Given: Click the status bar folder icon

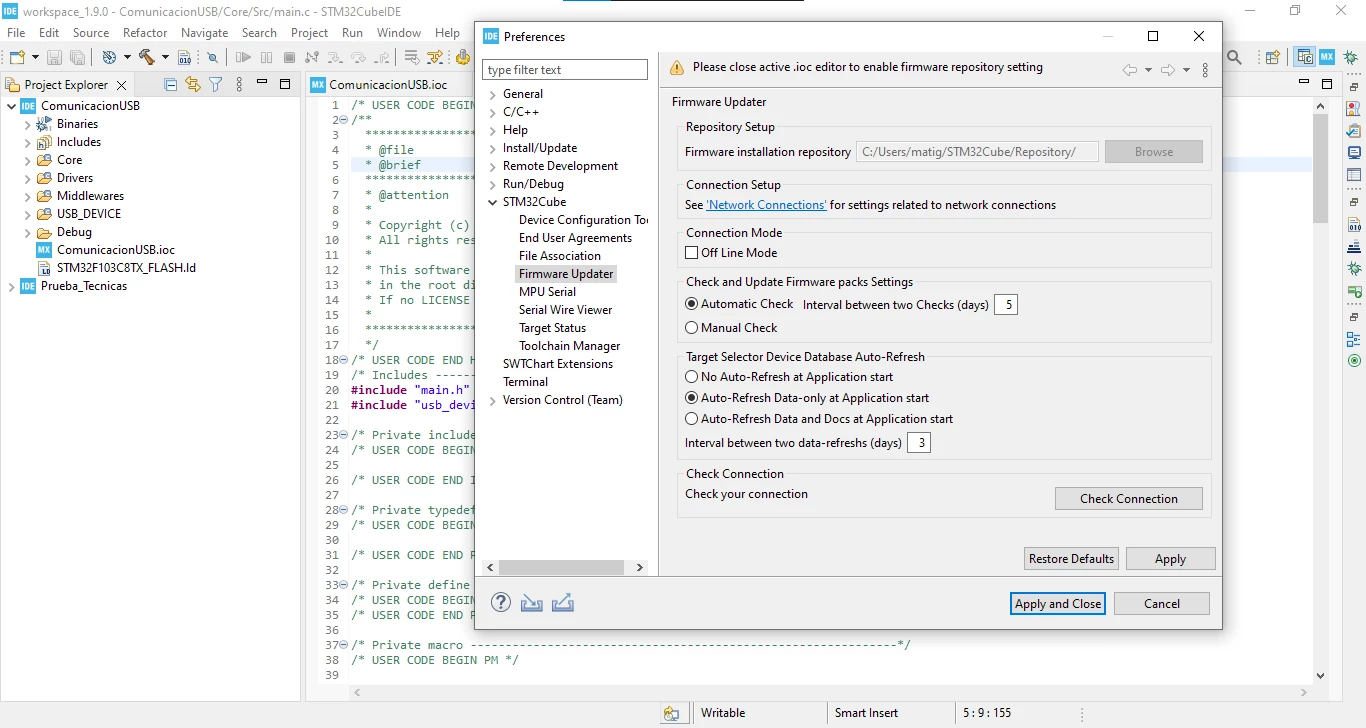Looking at the screenshot, I should click(671, 714).
